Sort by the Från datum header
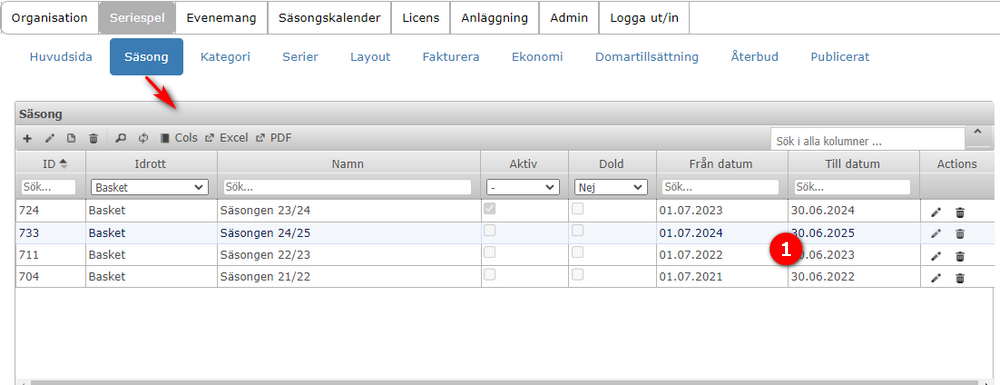1000x385 pixels. pos(721,164)
